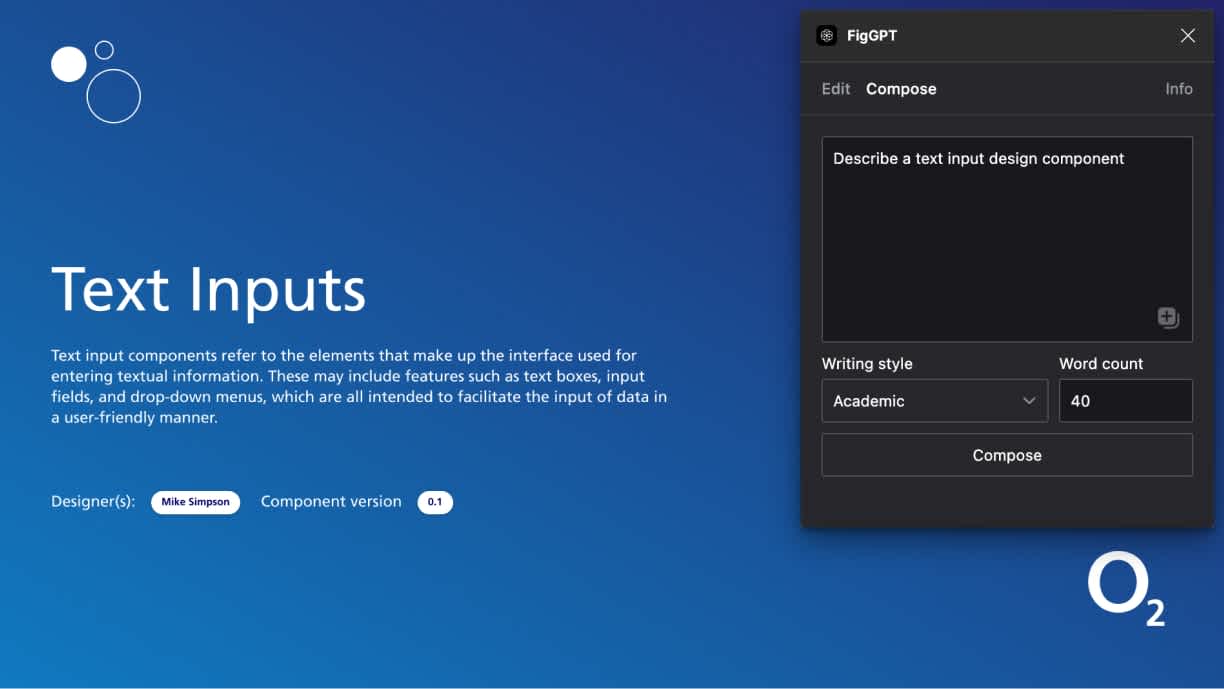
Task: Click the Mike Simpson designer badge
Action: (x=195, y=502)
